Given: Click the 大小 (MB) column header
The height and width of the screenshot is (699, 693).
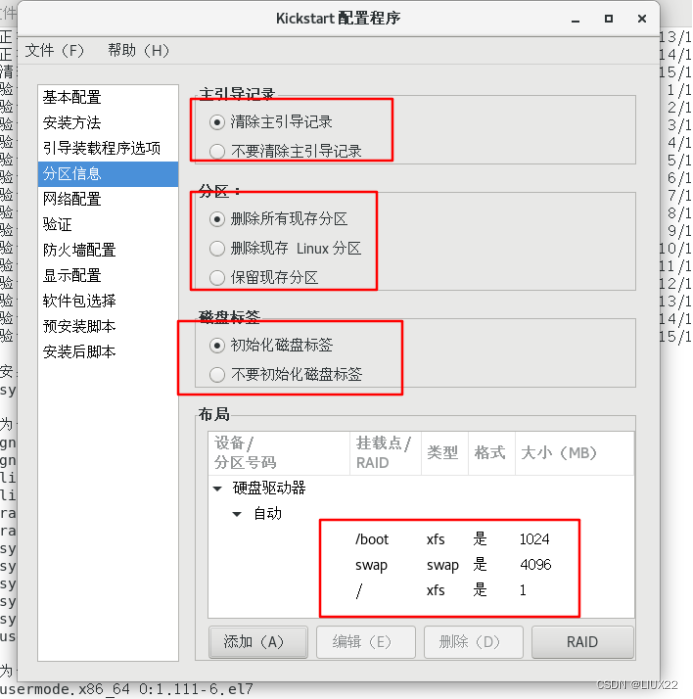Looking at the screenshot, I should (x=574, y=453).
